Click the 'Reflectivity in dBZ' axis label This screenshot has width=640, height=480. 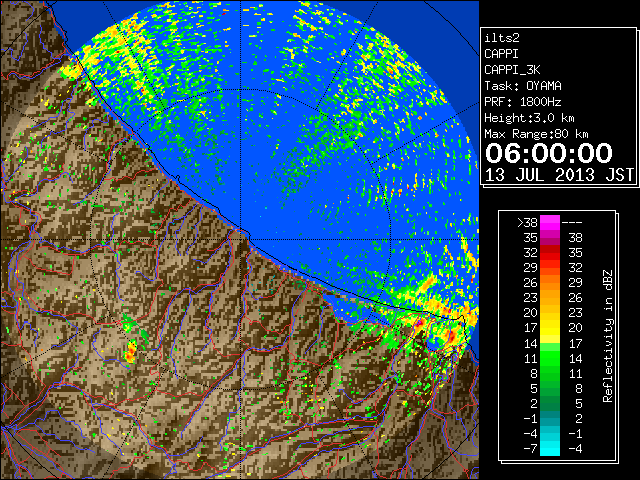[608, 336]
